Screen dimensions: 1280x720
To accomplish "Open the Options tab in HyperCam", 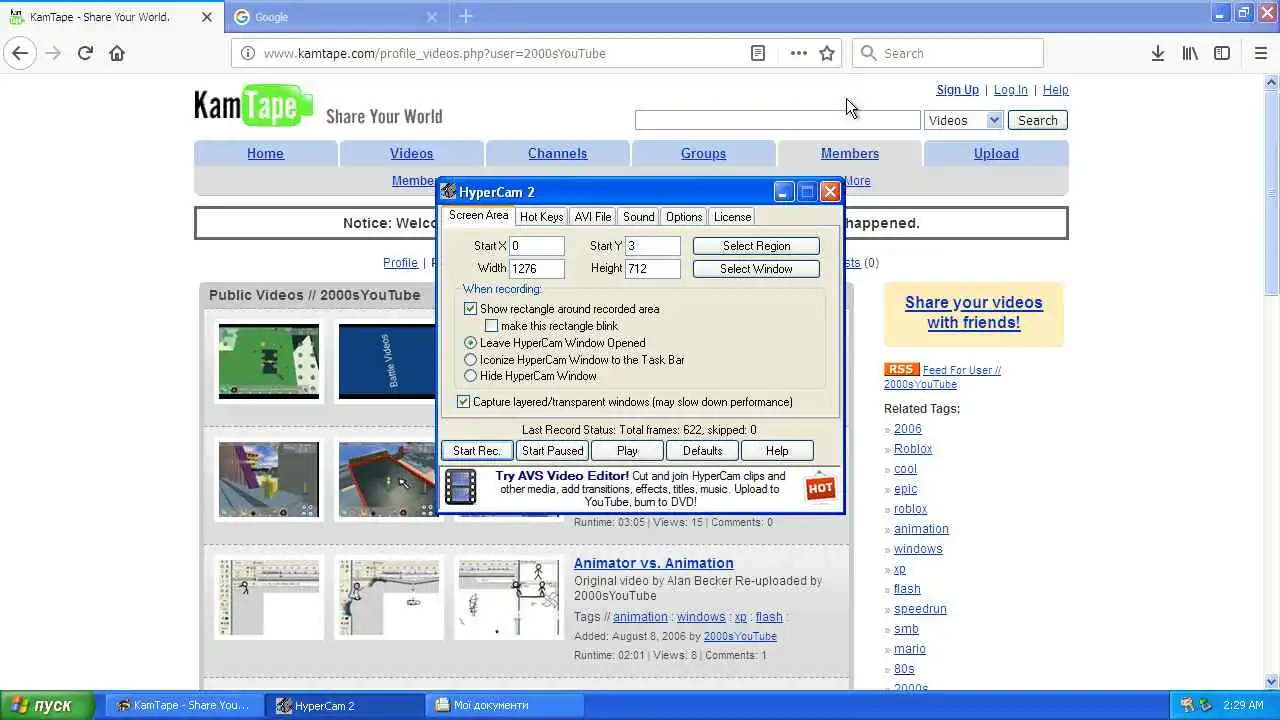I will (x=684, y=217).
